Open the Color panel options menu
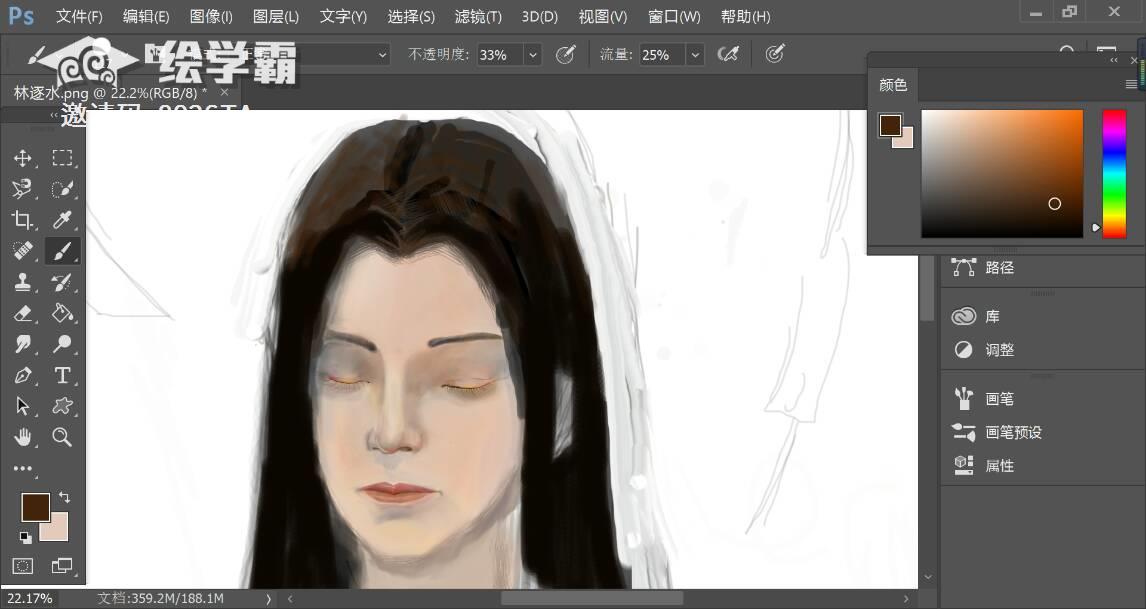This screenshot has height=609, width=1146. (1131, 85)
